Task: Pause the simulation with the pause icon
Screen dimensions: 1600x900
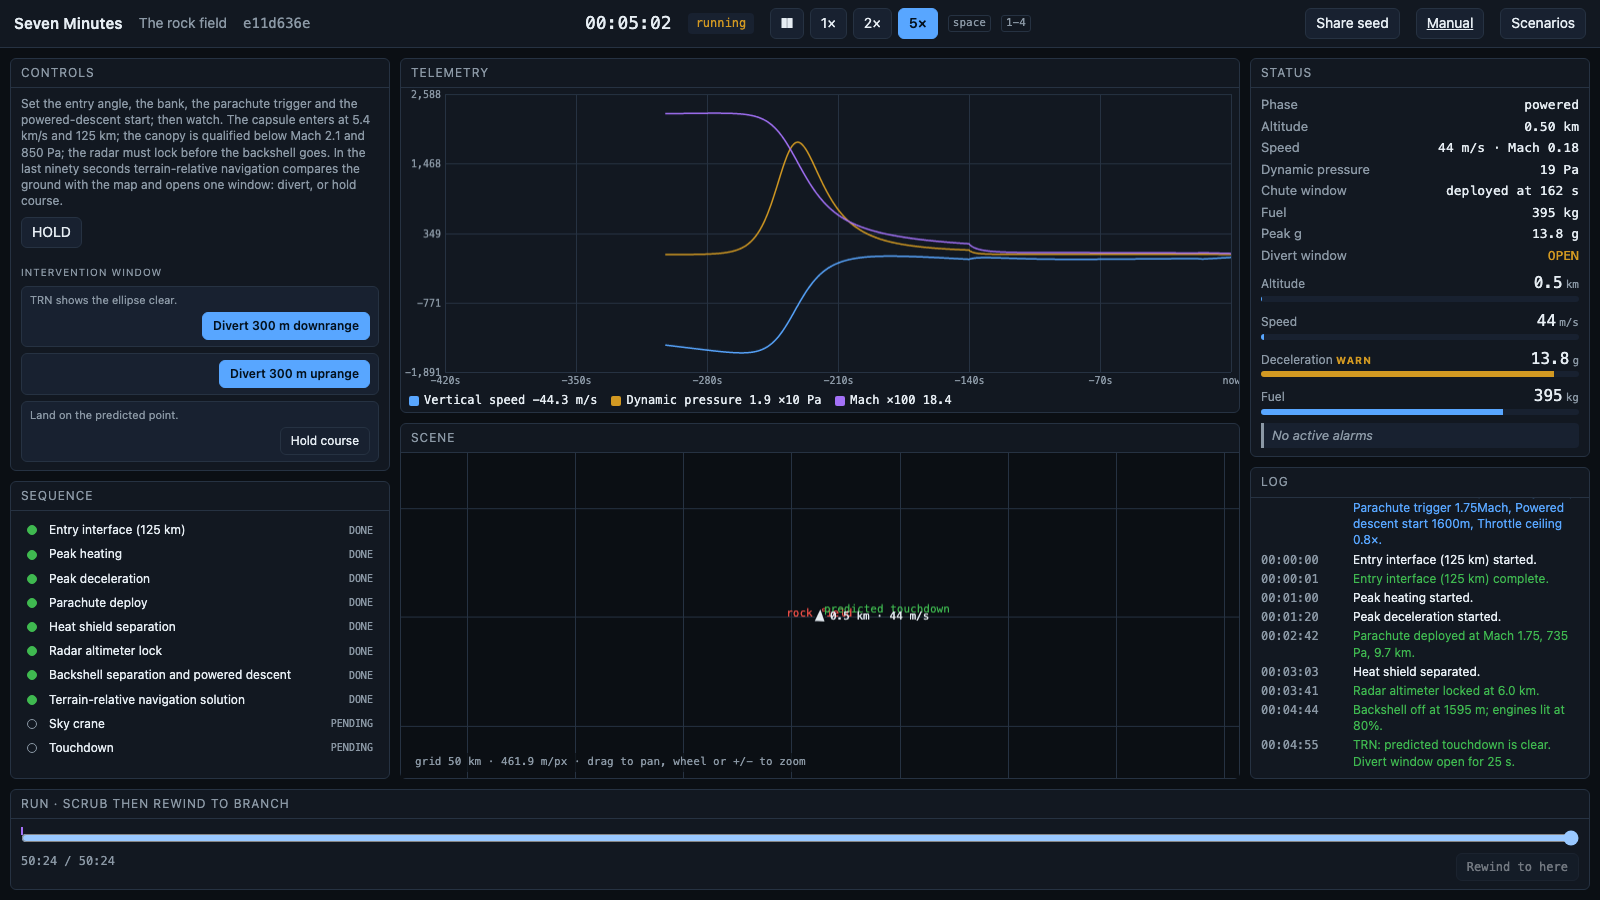Action: click(x=787, y=23)
